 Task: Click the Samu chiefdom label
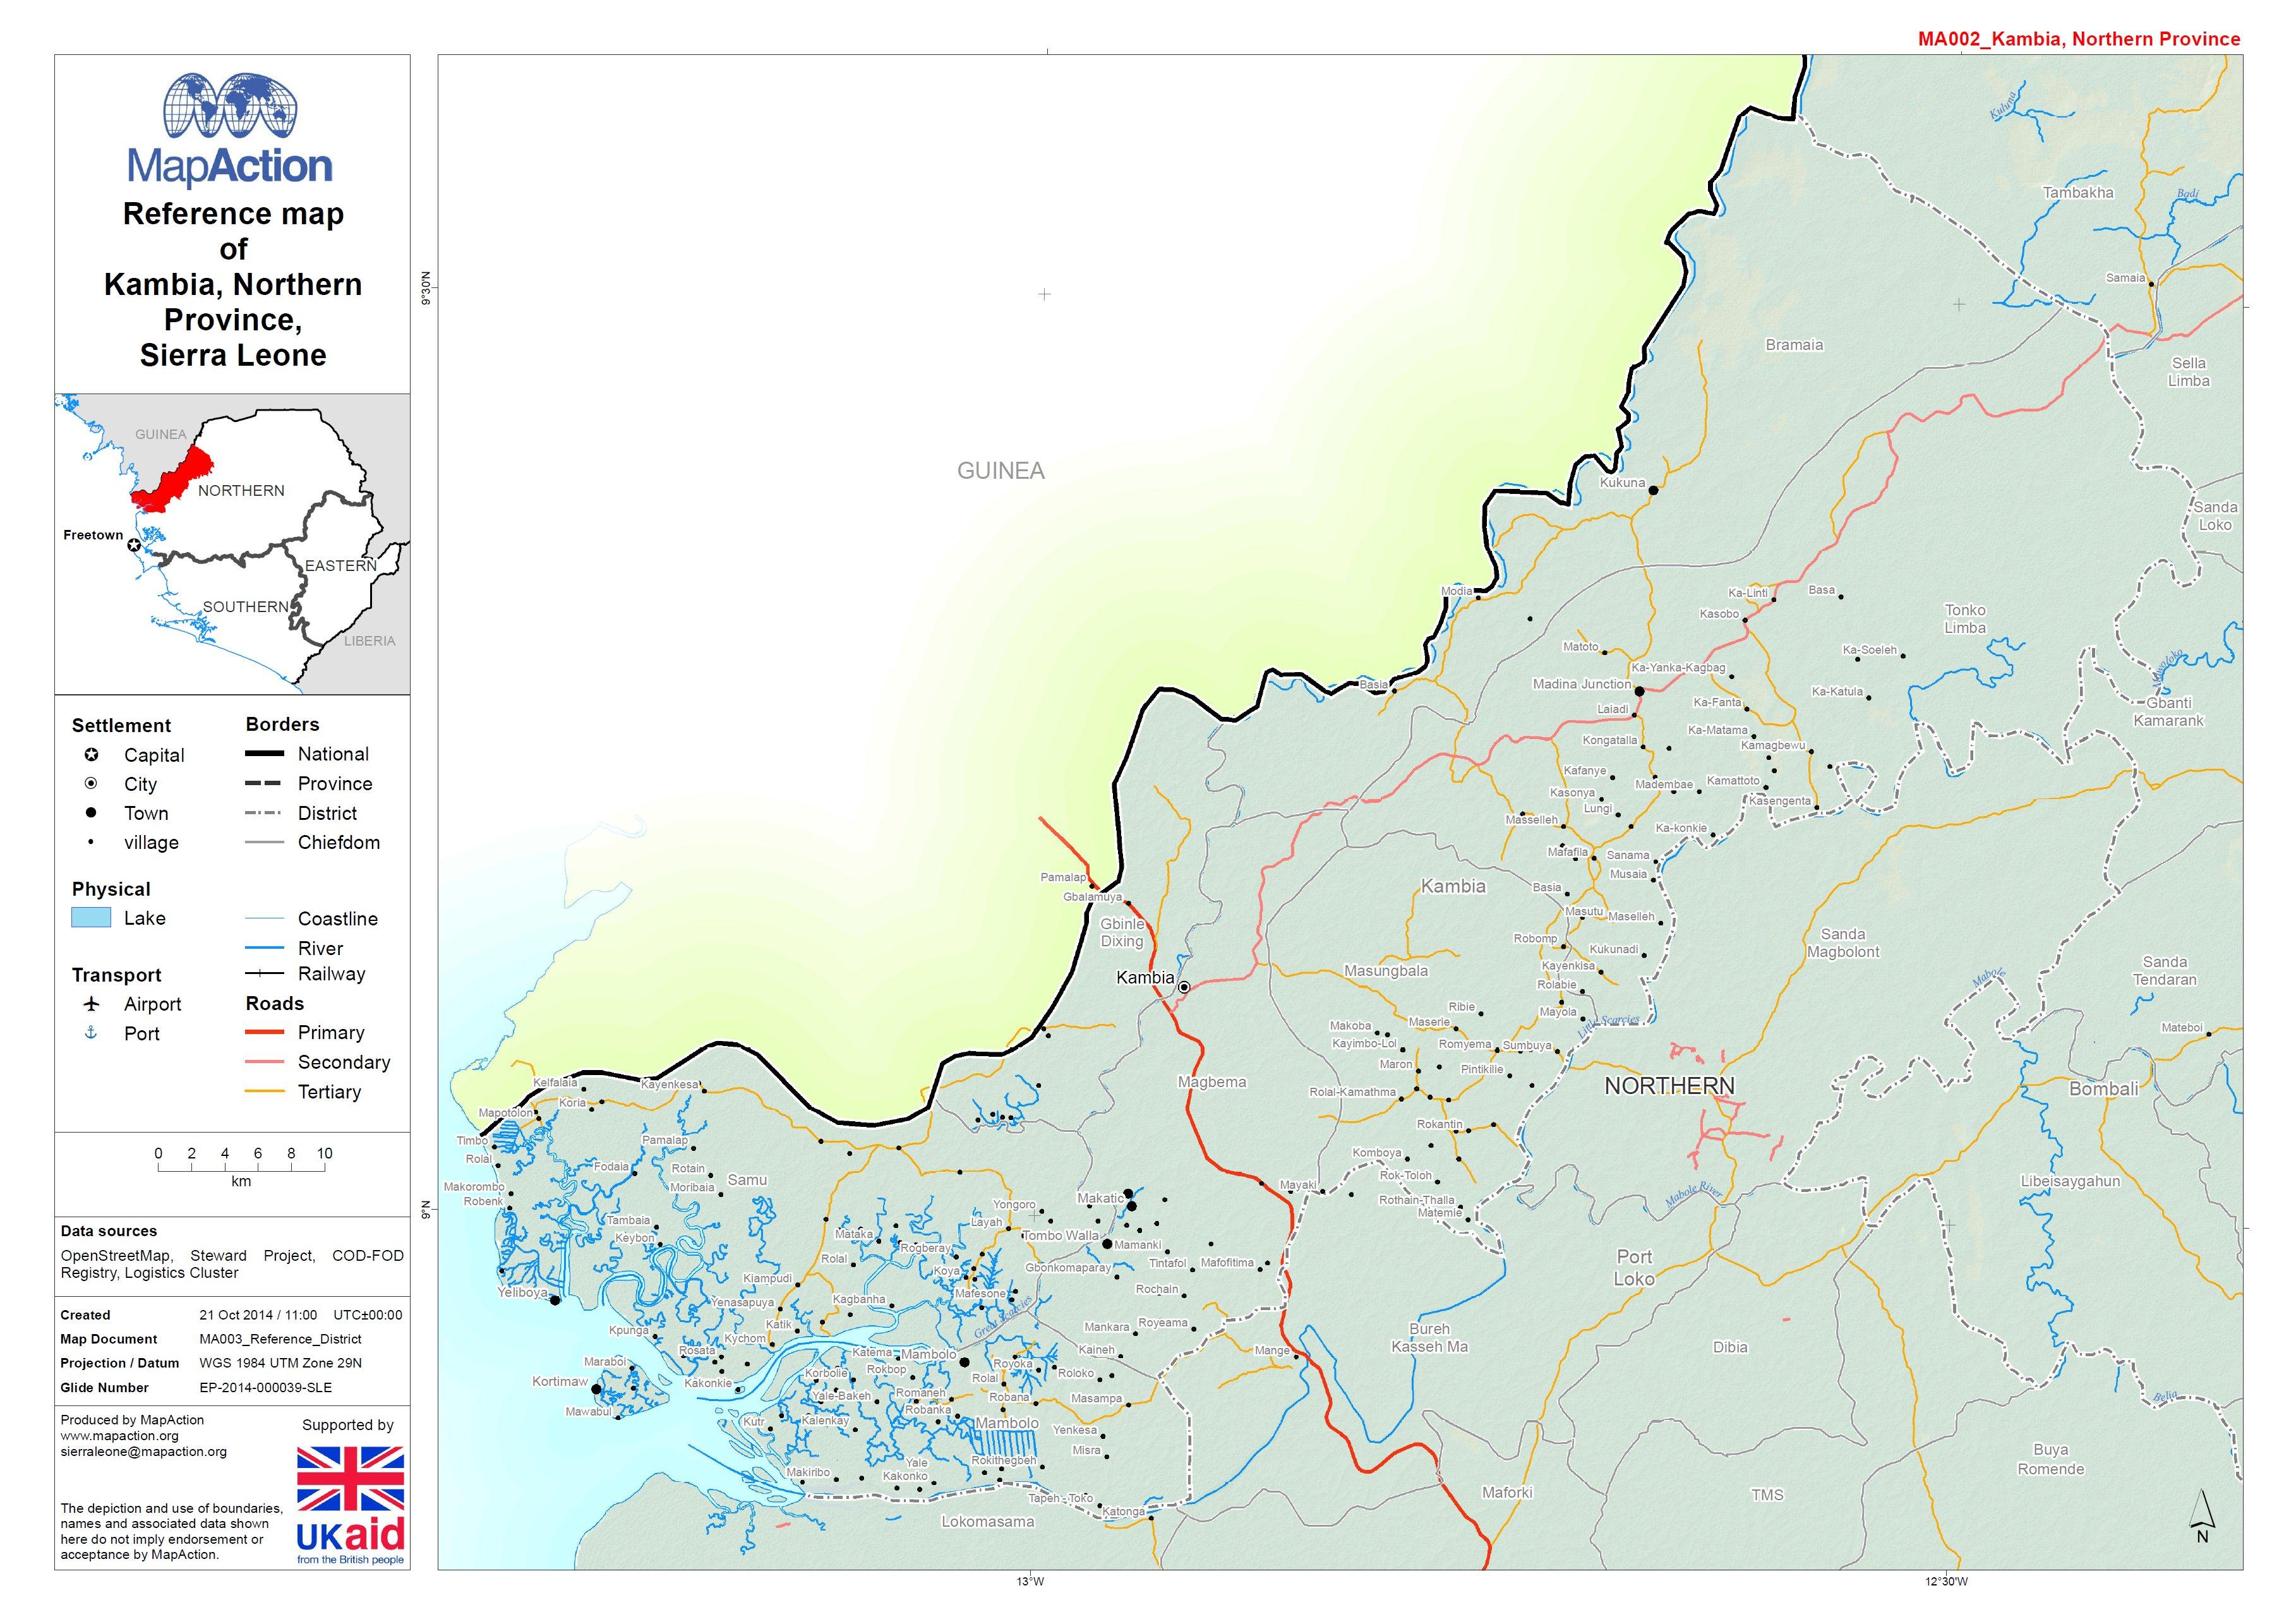point(747,1180)
